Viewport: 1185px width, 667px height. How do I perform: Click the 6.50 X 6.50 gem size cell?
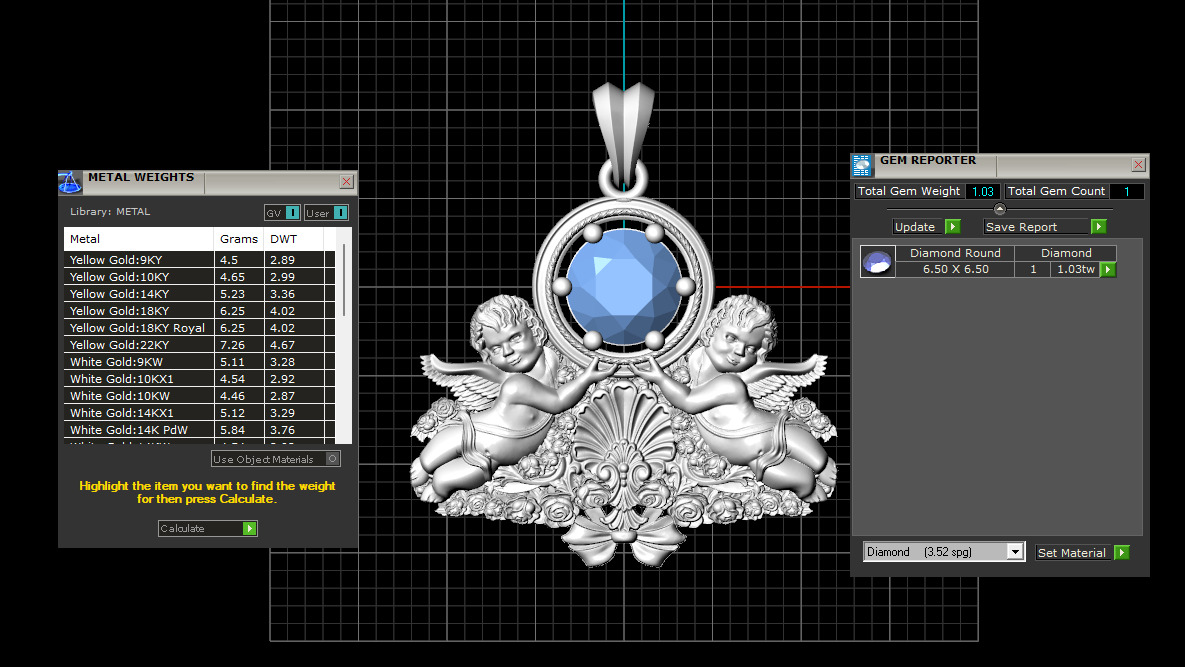tap(955, 270)
